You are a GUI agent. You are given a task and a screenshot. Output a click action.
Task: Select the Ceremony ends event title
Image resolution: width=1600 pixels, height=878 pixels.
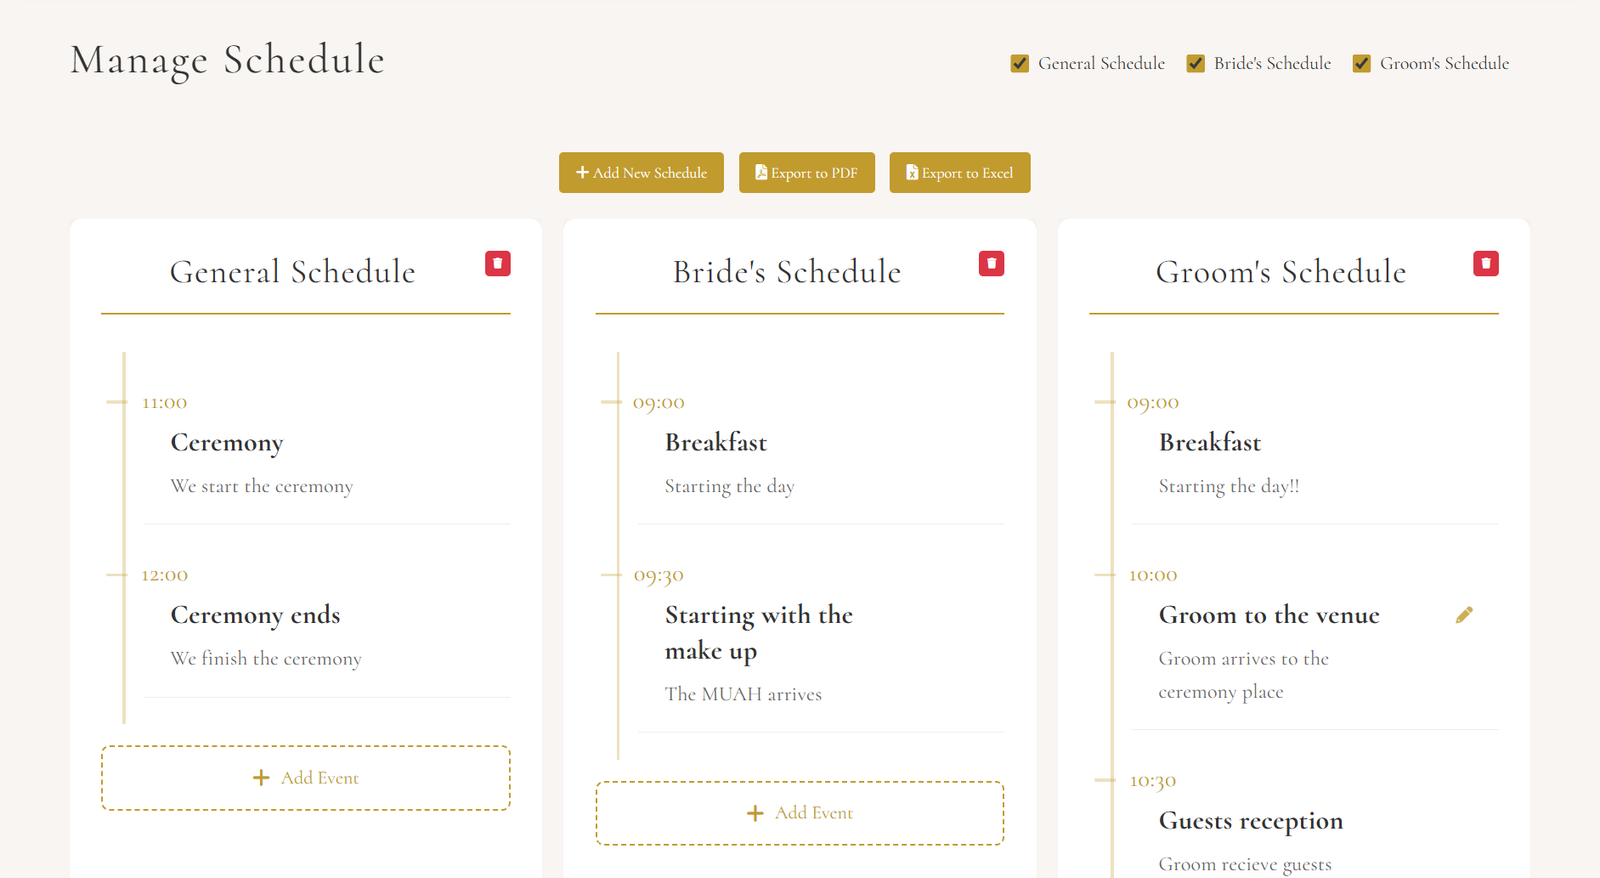click(x=255, y=615)
